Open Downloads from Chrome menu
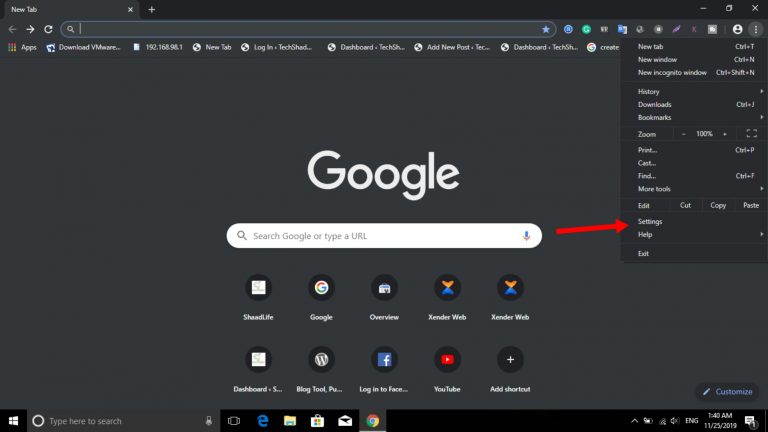This screenshot has height=432, width=768. (695, 104)
